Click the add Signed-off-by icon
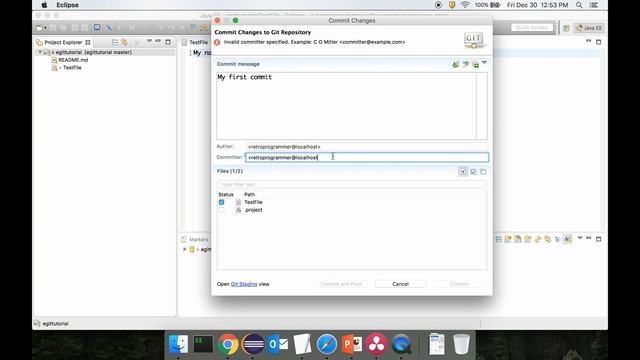This screenshot has height=360, width=640. tap(465, 64)
